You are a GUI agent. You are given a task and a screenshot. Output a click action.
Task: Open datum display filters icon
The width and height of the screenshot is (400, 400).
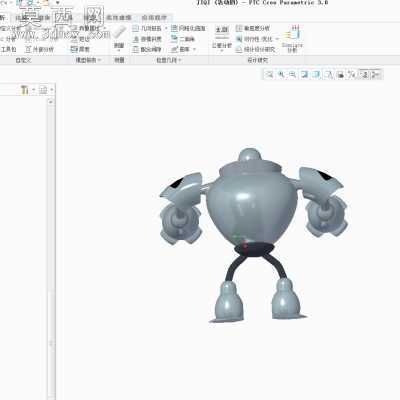pyautogui.click(x=352, y=75)
